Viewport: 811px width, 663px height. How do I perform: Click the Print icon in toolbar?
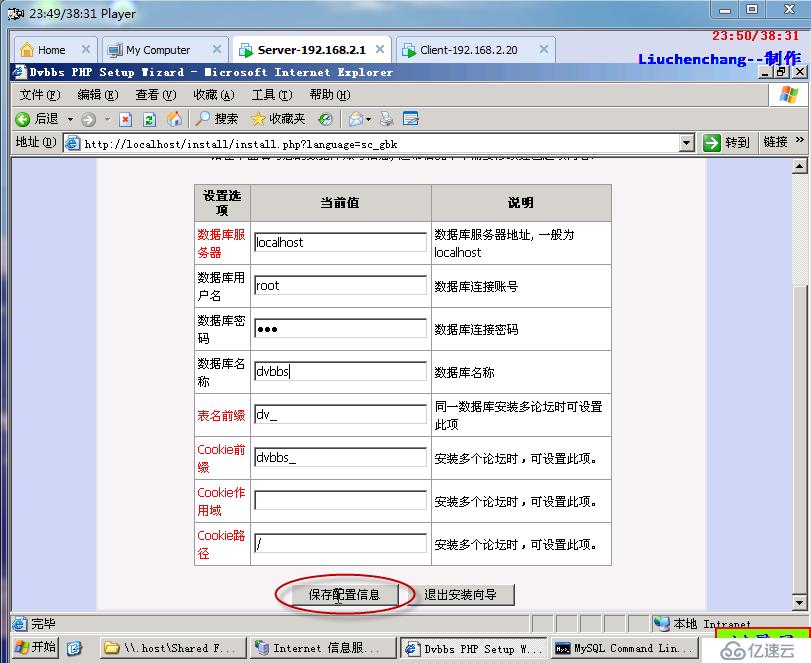point(386,119)
